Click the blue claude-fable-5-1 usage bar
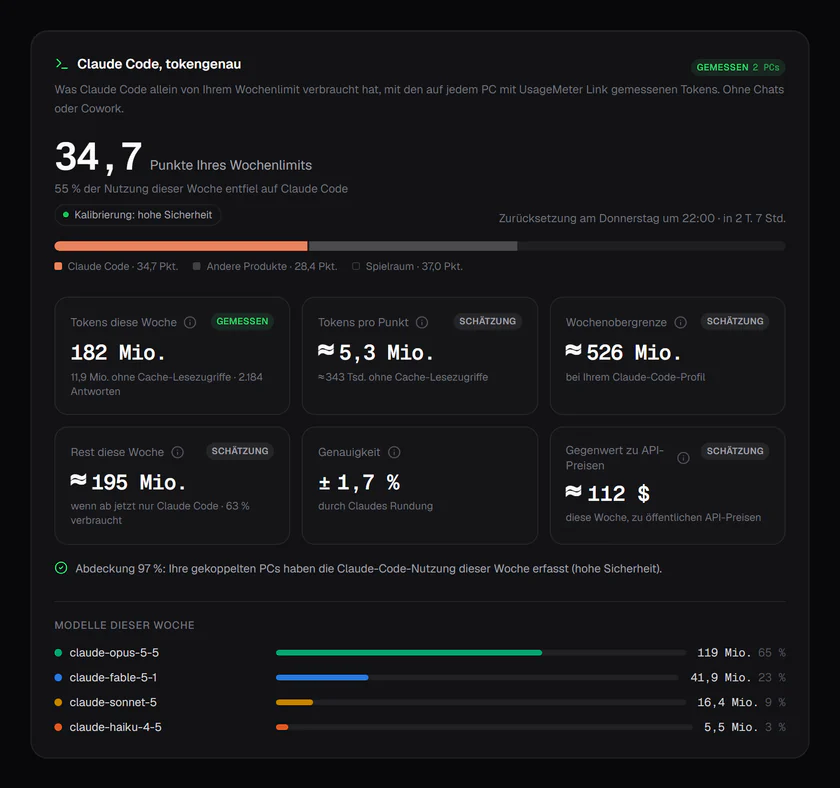This screenshot has height=788, width=840. (x=322, y=677)
